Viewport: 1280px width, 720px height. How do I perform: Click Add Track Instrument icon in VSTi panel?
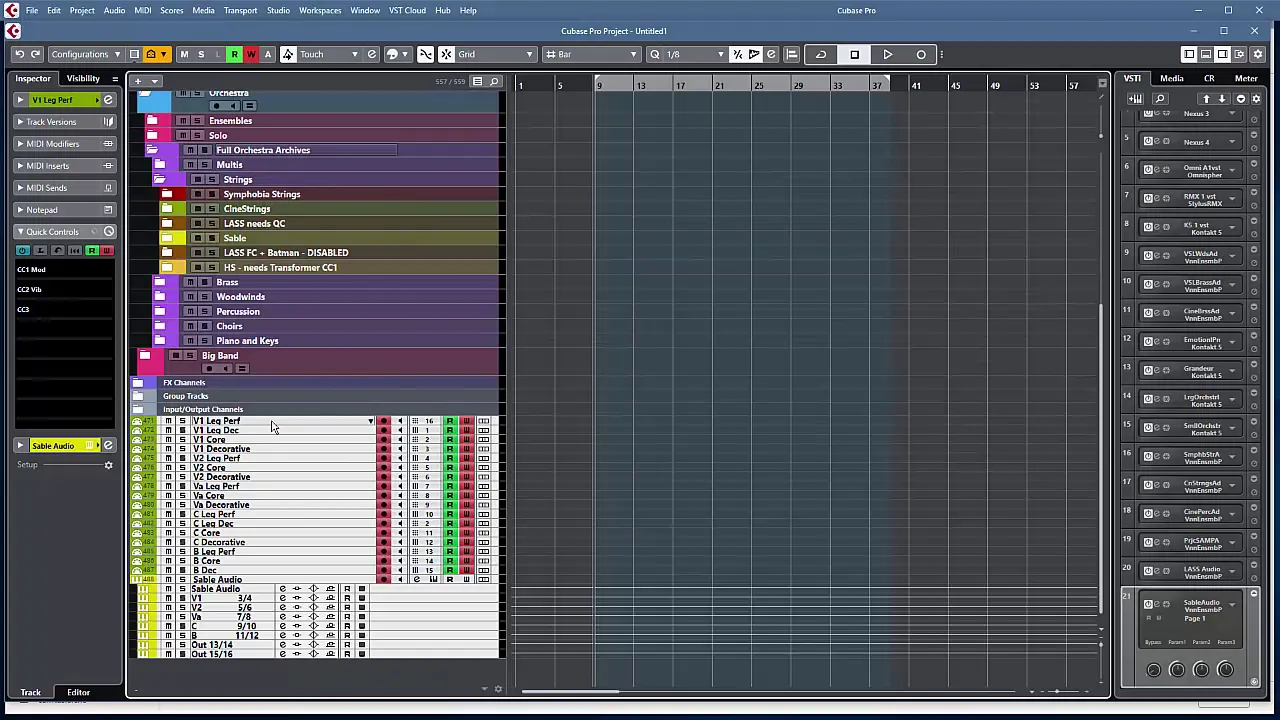pyautogui.click(x=1135, y=99)
